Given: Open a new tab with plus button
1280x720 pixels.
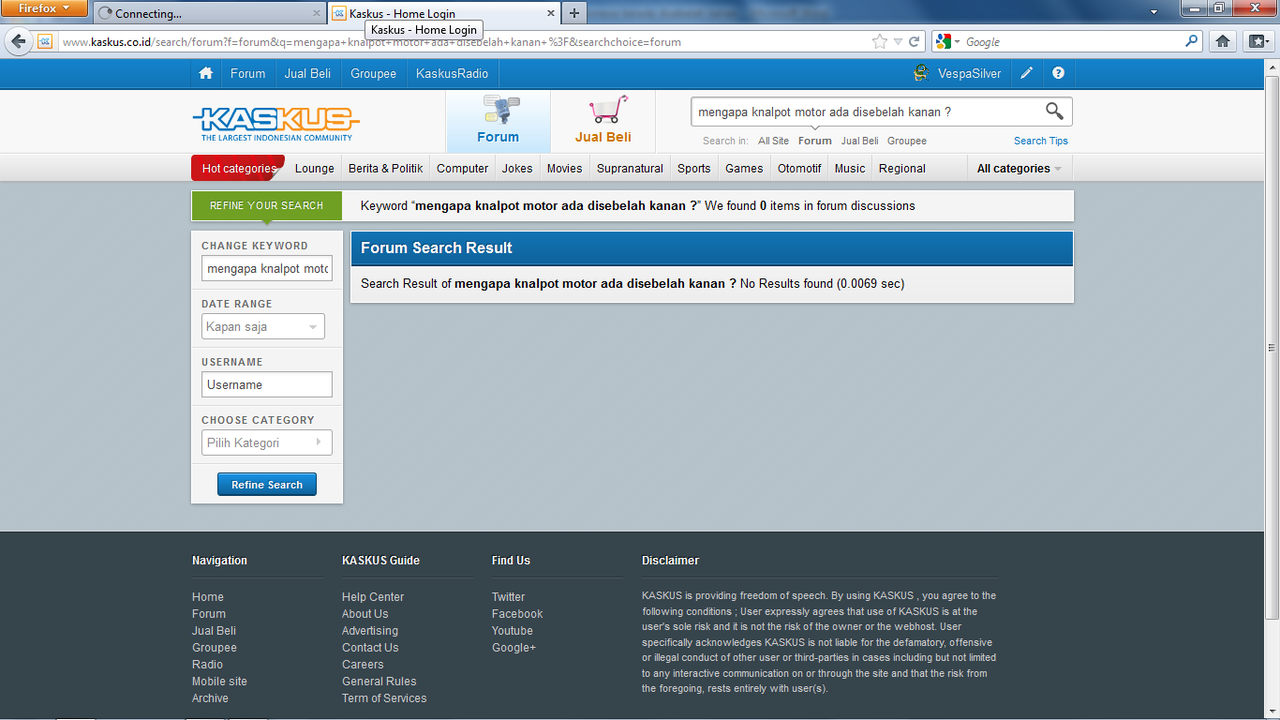Looking at the screenshot, I should (574, 13).
